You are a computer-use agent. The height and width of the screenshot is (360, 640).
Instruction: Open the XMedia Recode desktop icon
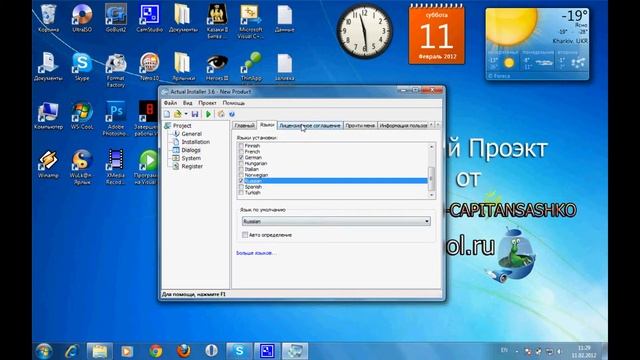click(x=116, y=167)
